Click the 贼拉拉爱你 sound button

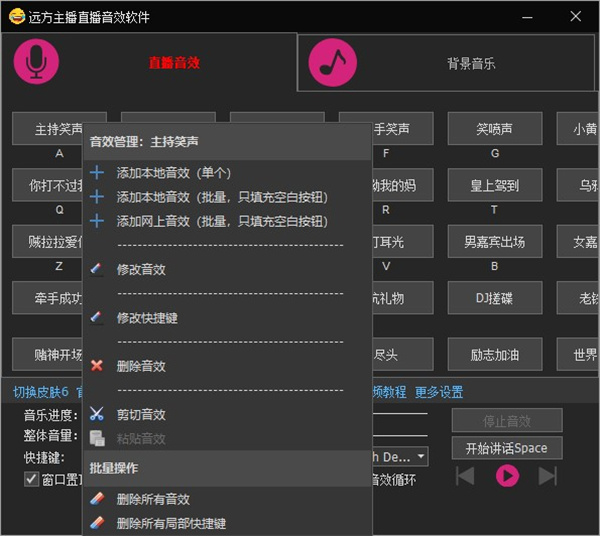coord(47,241)
